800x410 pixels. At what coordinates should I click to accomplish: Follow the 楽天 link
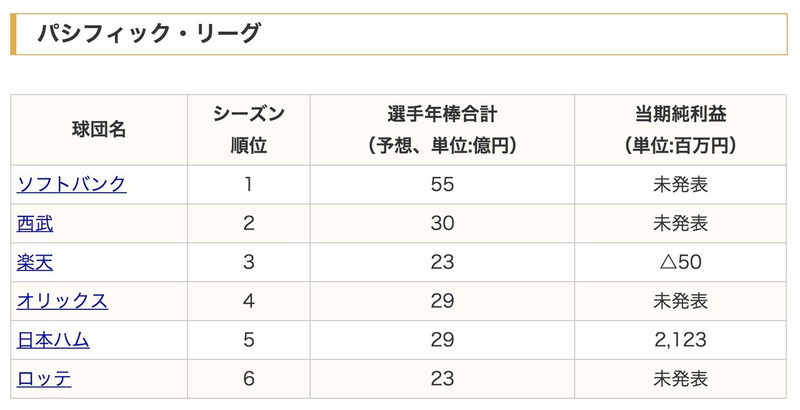34,262
